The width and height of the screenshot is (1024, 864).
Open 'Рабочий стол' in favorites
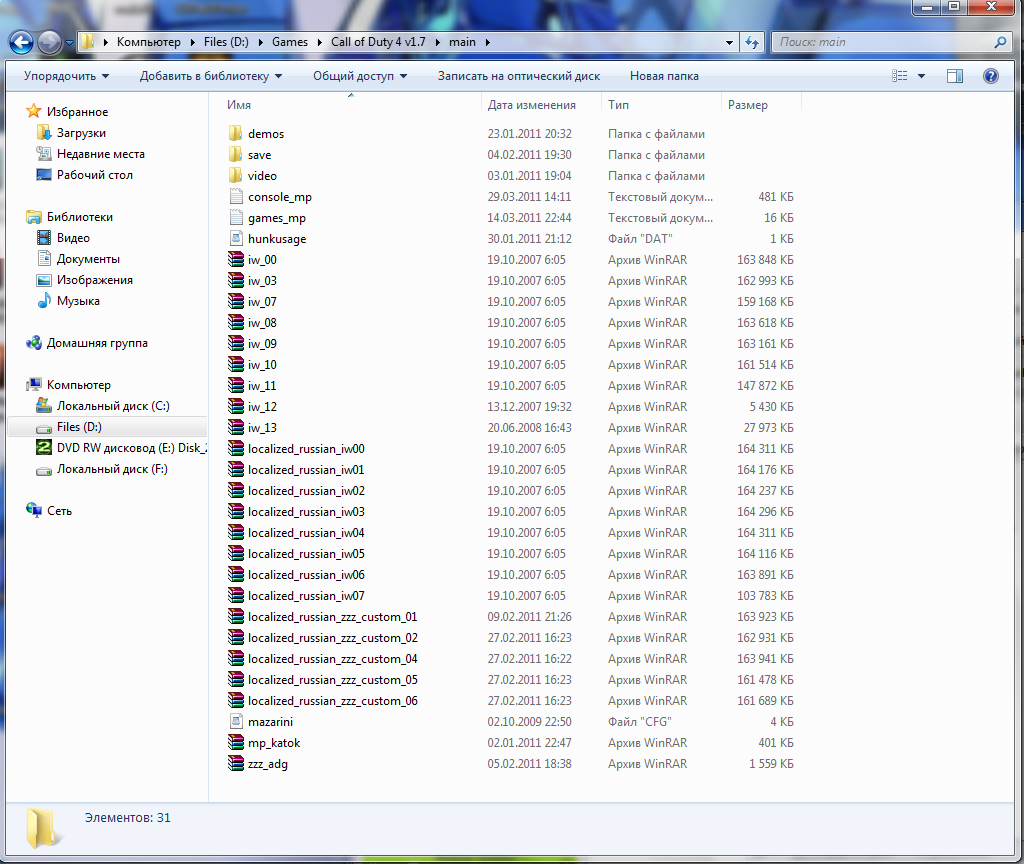(x=95, y=174)
